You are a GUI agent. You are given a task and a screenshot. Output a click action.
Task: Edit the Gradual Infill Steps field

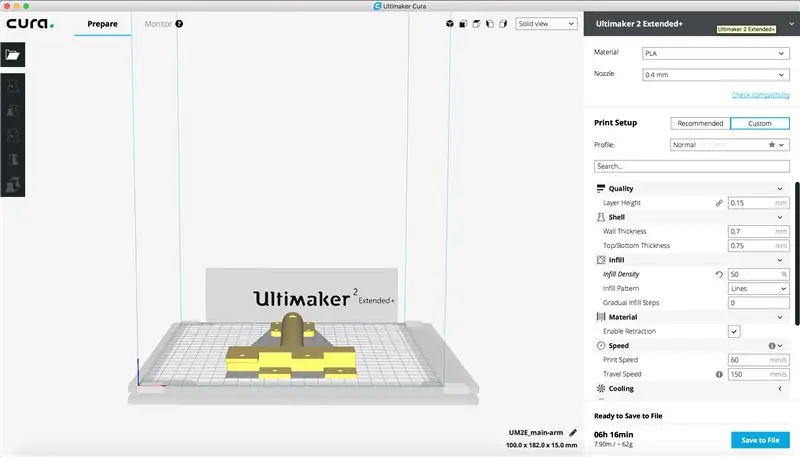(x=759, y=303)
